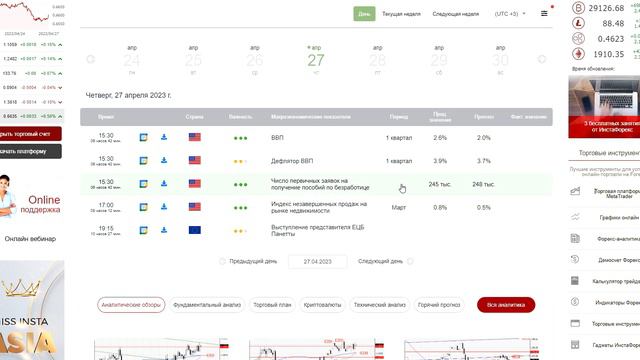Select Криптовалюты tab
The image size is (640, 360).
click(322, 305)
